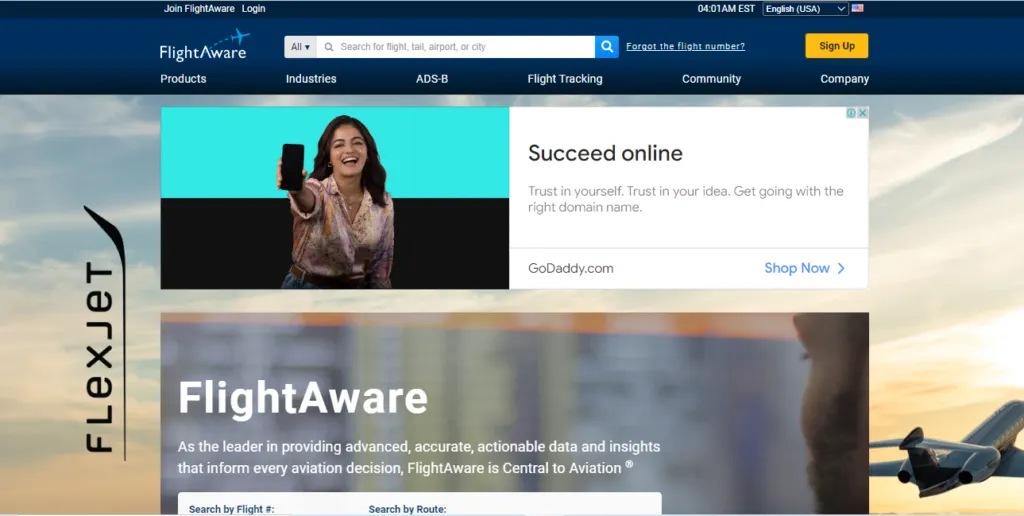Click the large FlightAware hero heading
The image size is (1024, 516).
pyautogui.click(x=303, y=398)
